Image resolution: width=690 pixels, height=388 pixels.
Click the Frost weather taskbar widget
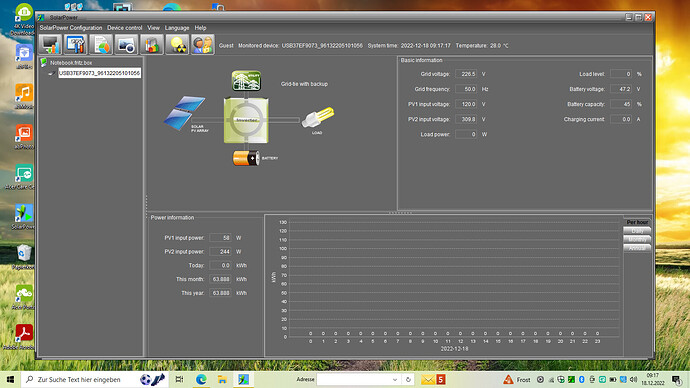coord(517,379)
